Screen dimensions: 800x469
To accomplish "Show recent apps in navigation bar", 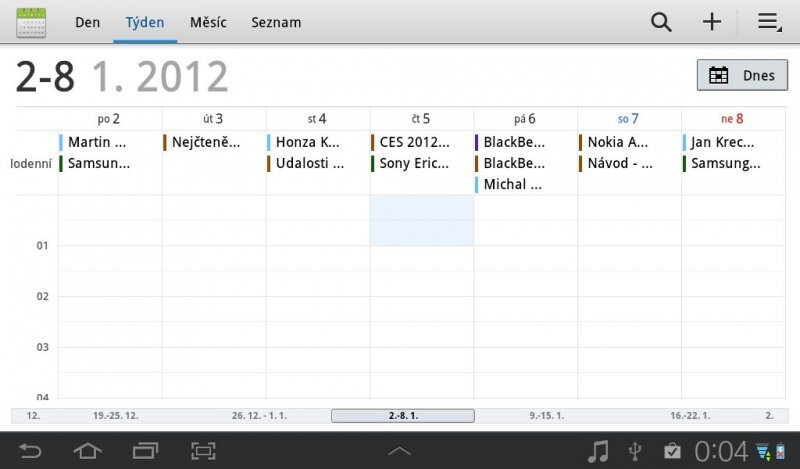I will (145, 451).
